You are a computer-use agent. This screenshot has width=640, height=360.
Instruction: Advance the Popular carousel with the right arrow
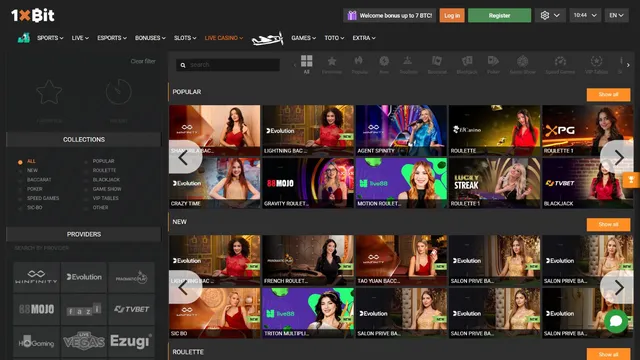[x=619, y=158]
